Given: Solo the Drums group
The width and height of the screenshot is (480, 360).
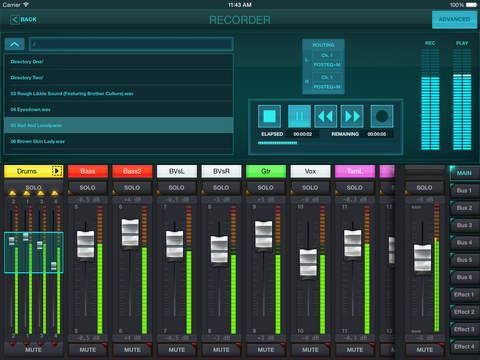Looking at the screenshot, I should pyautogui.click(x=33, y=187).
